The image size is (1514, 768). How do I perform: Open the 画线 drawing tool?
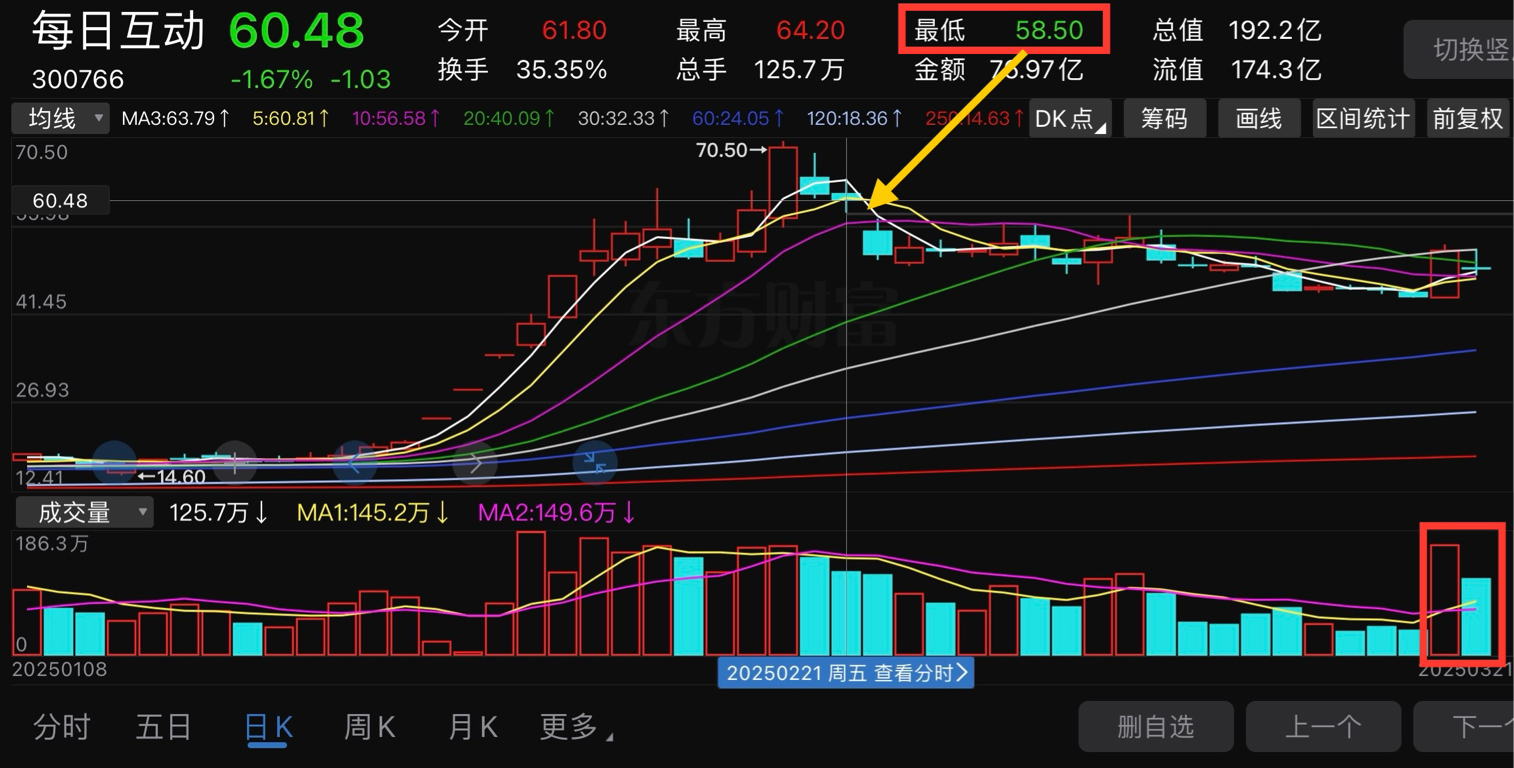coord(1258,119)
